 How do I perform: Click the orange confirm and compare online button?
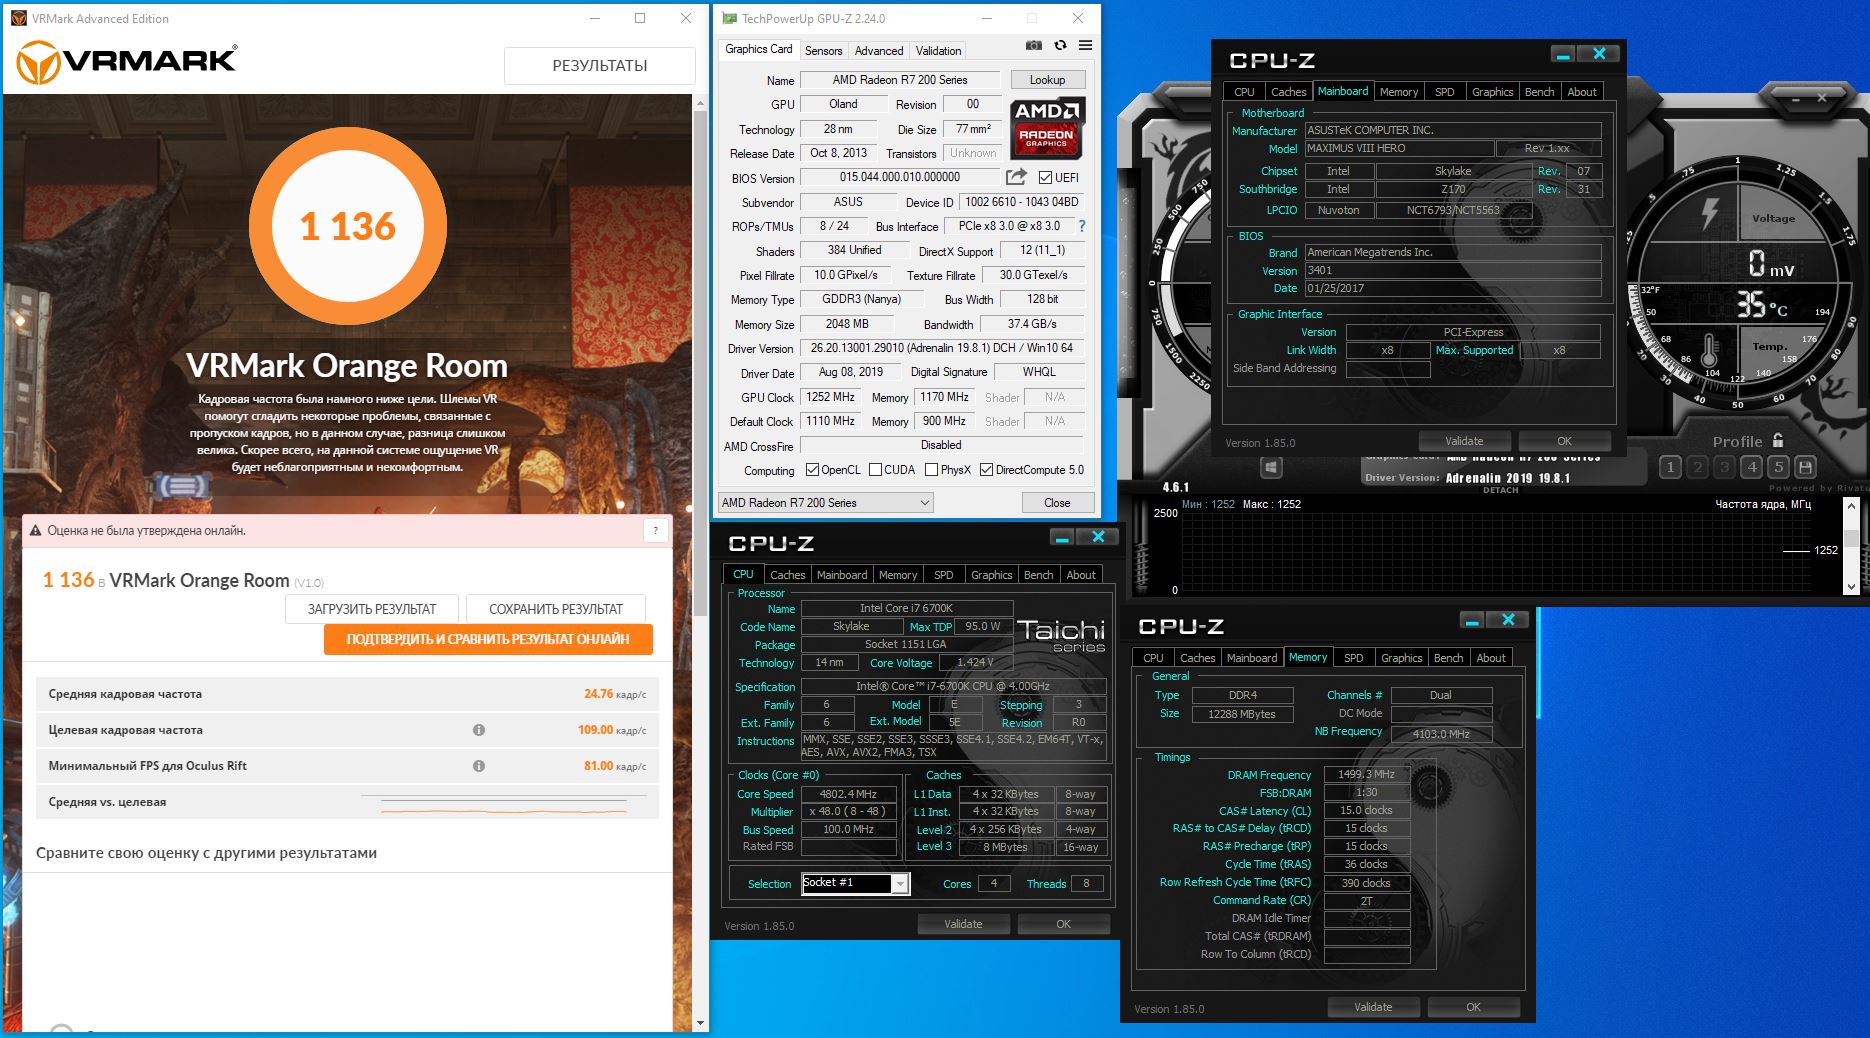(x=488, y=639)
